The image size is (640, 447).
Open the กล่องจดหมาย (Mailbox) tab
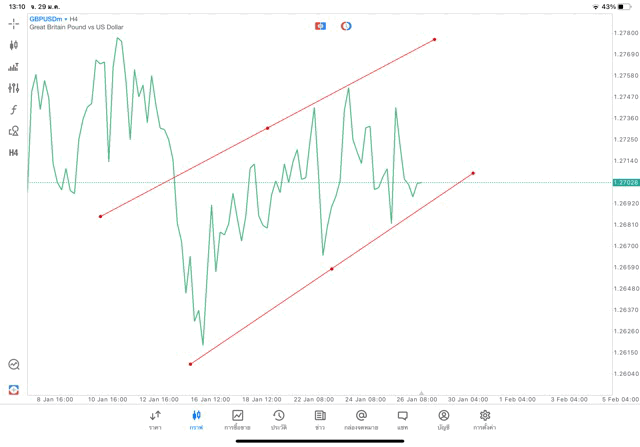click(x=361, y=419)
